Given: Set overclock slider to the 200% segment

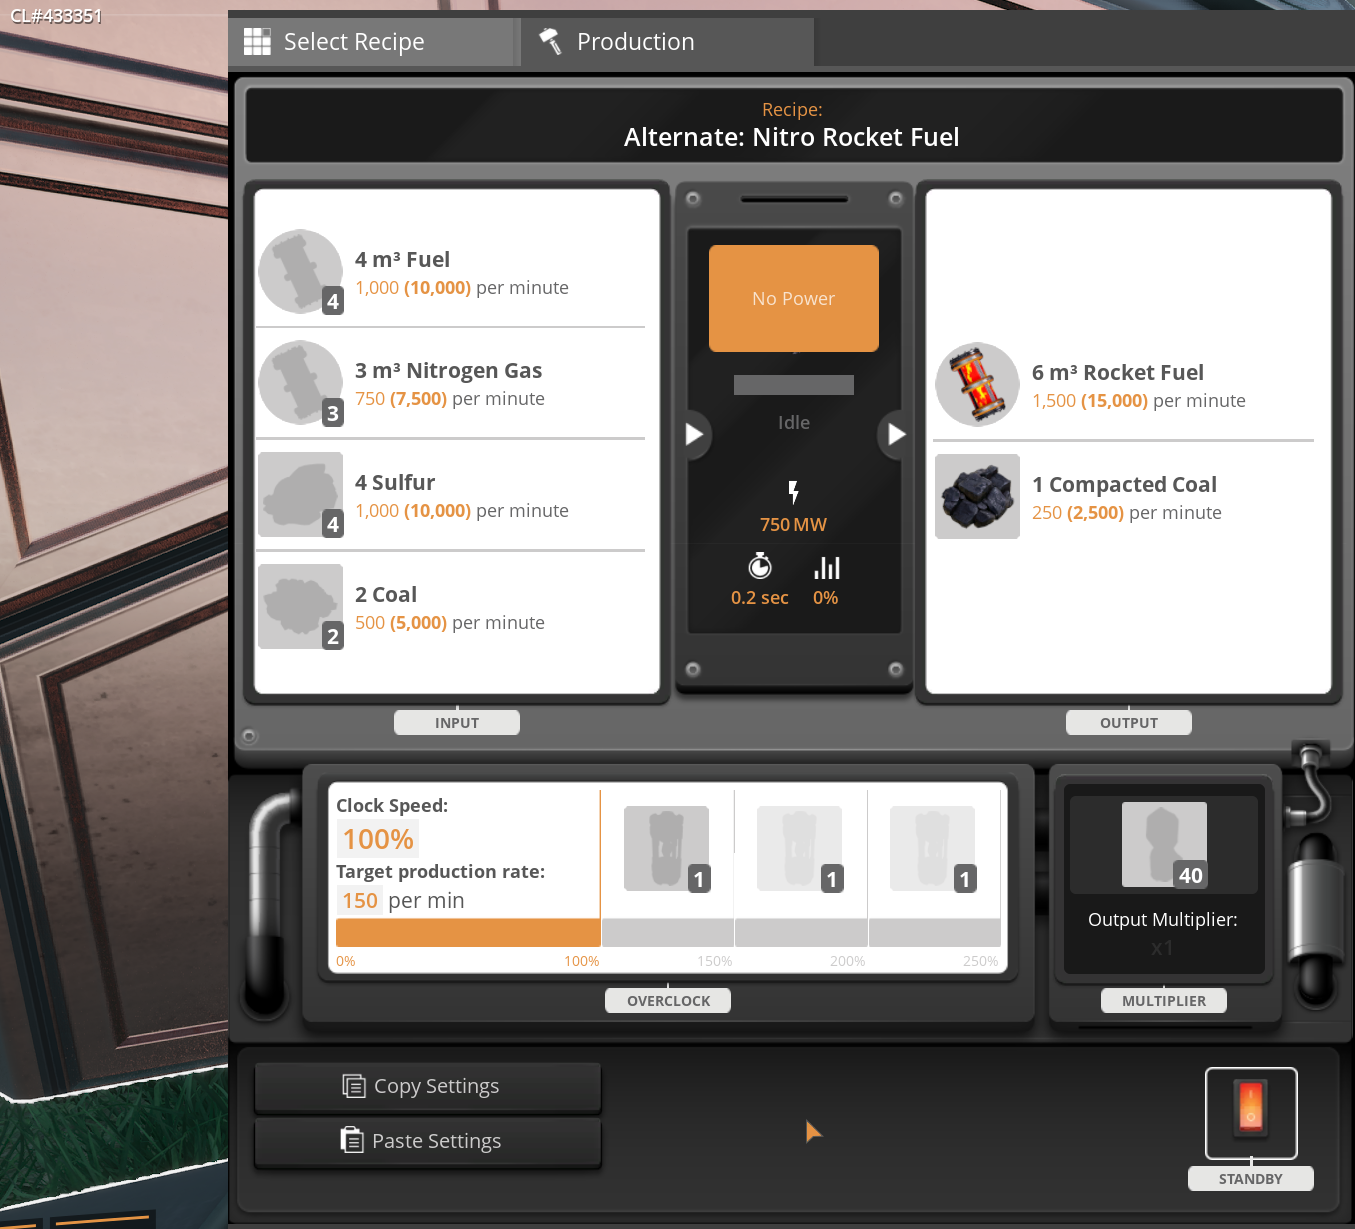Looking at the screenshot, I should pos(801,932).
